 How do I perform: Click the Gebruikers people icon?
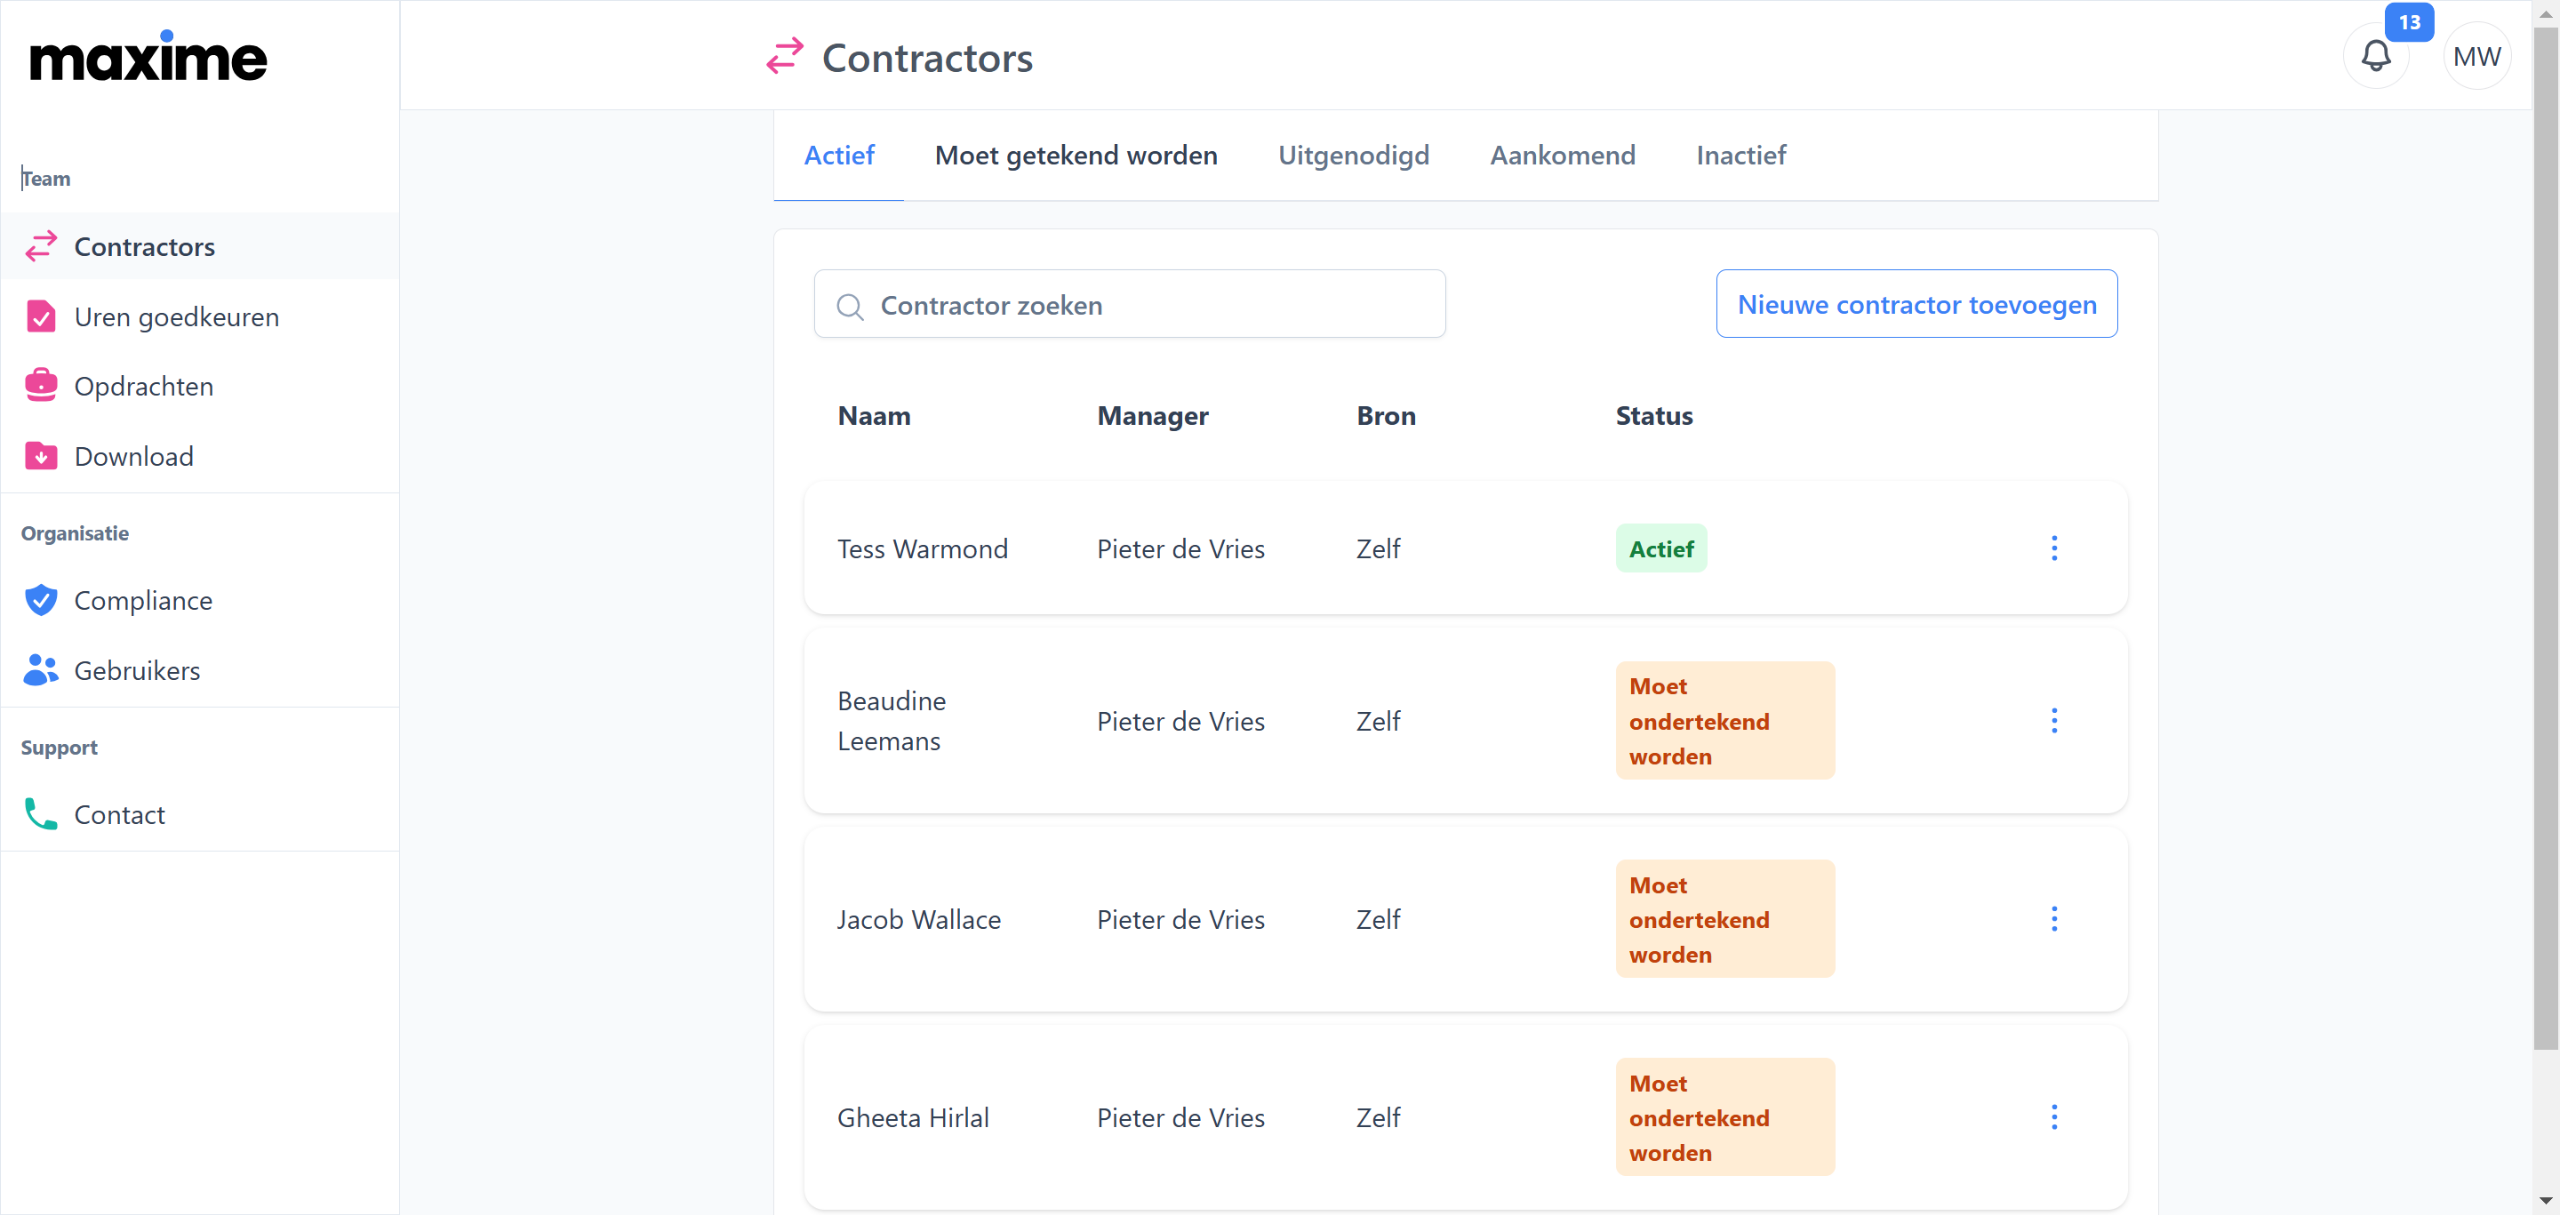41,670
